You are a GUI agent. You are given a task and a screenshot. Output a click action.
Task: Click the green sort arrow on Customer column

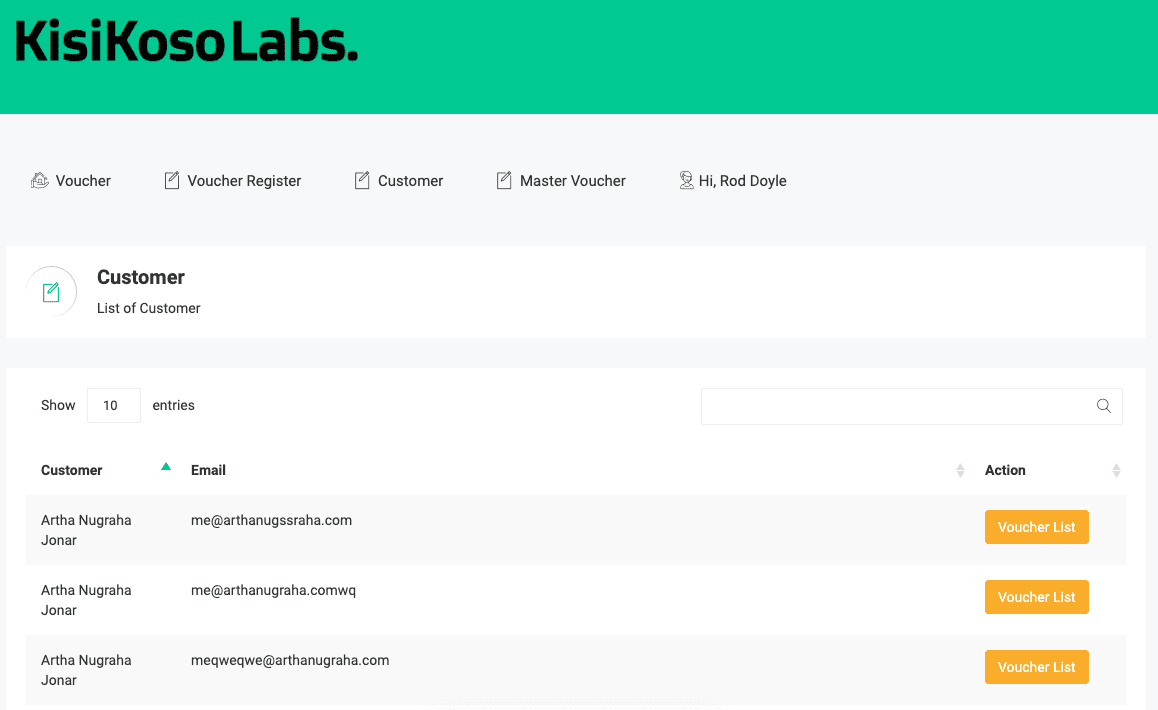point(166,466)
